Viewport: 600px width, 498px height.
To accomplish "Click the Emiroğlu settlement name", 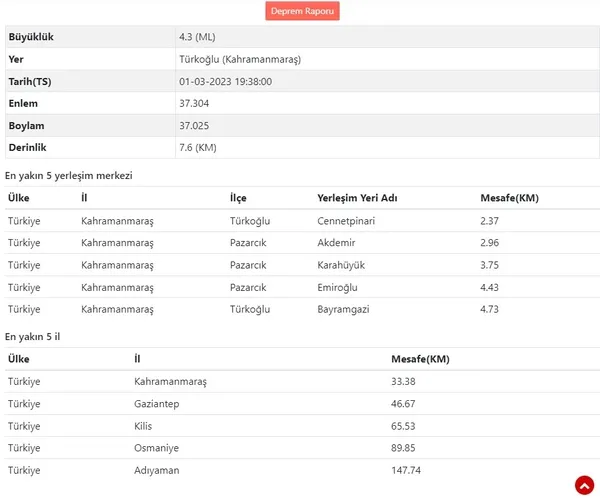I will pyautogui.click(x=339, y=287).
